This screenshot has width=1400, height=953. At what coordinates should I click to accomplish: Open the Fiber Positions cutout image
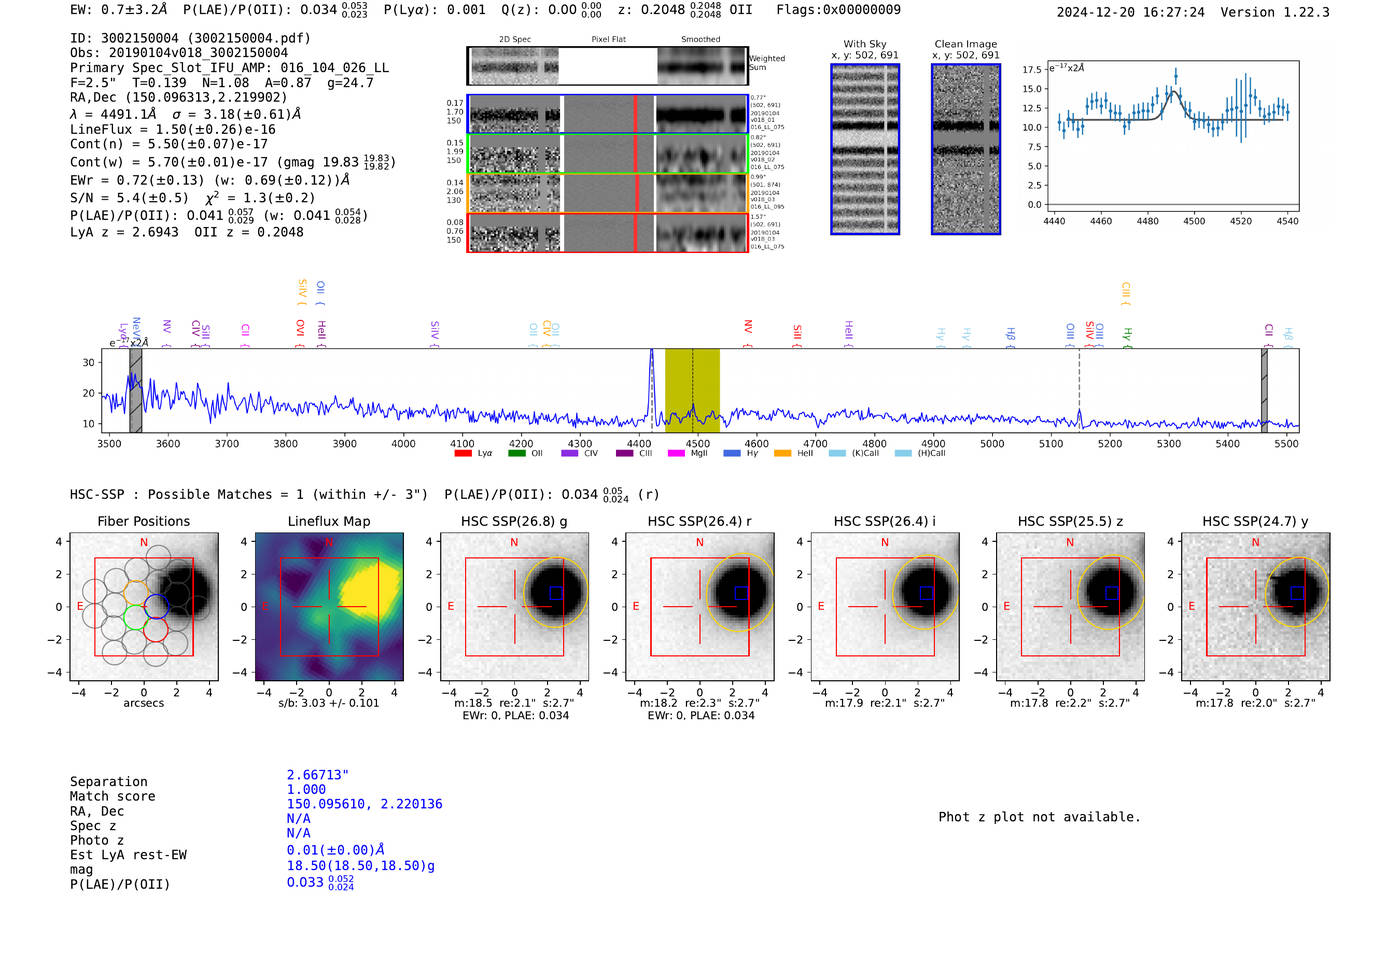click(144, 606)
